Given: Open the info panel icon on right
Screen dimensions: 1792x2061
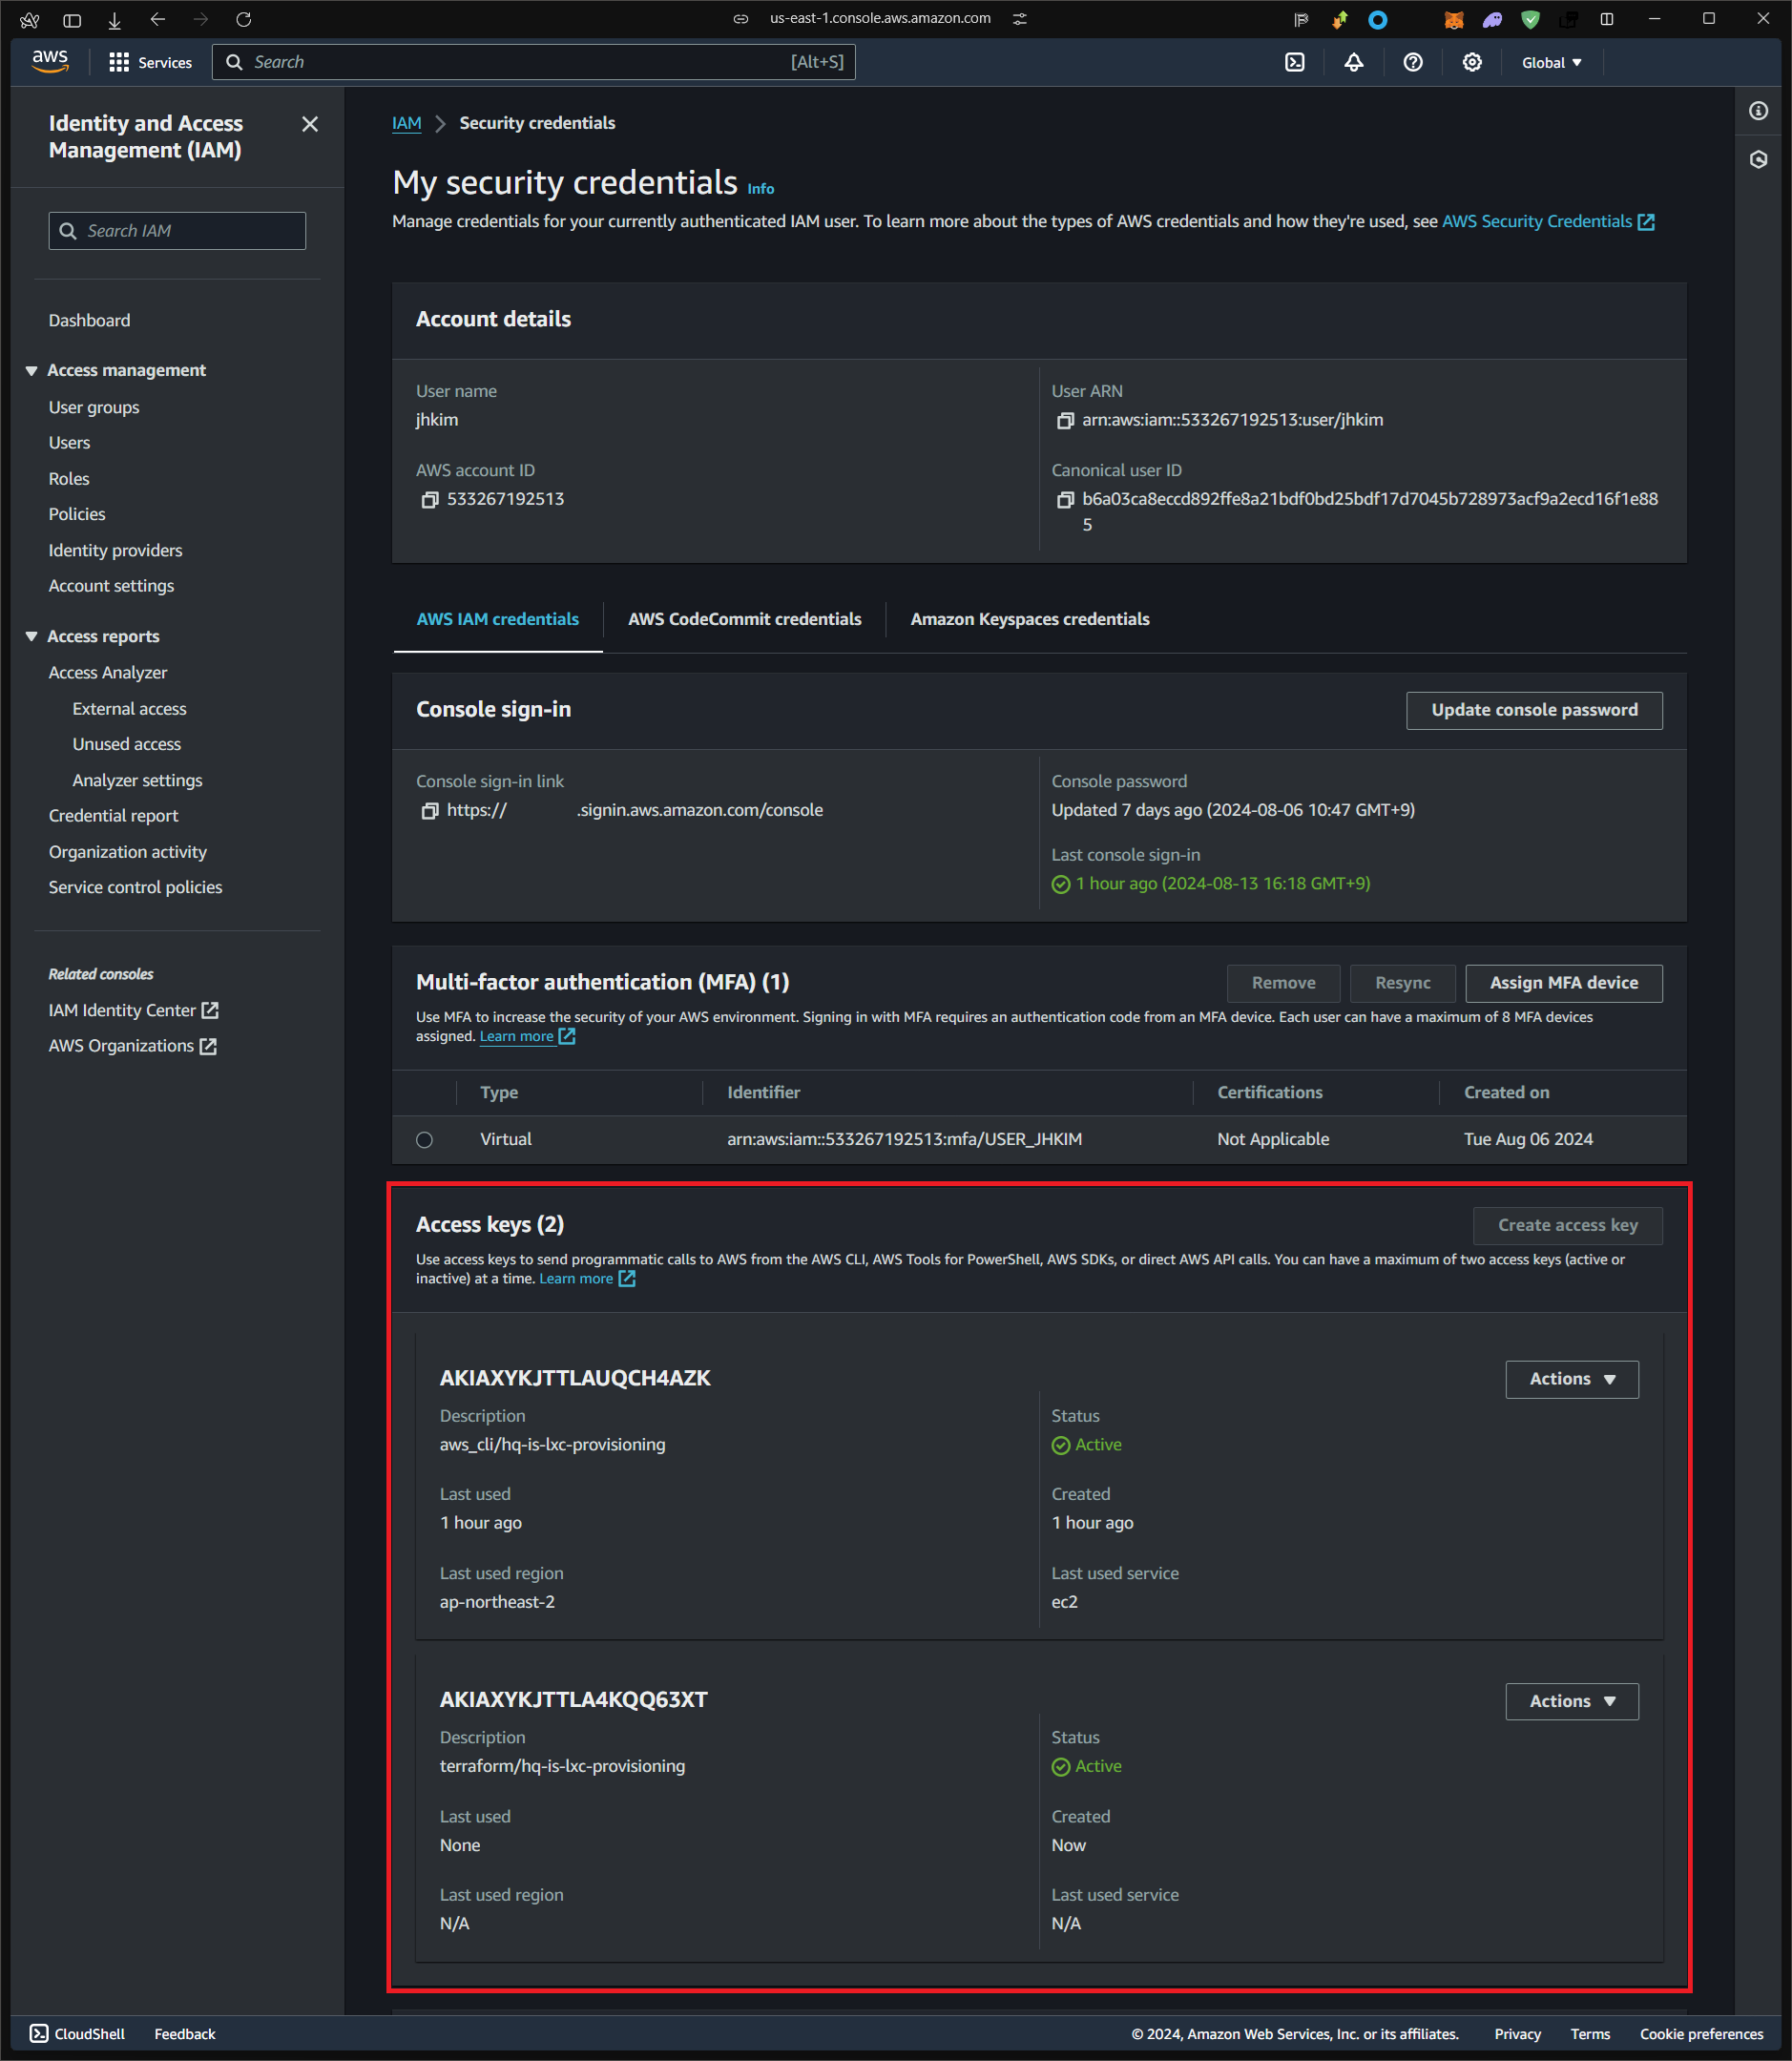Looking at the screenshot, I should pyautogui.click(x=1758, y=111).
